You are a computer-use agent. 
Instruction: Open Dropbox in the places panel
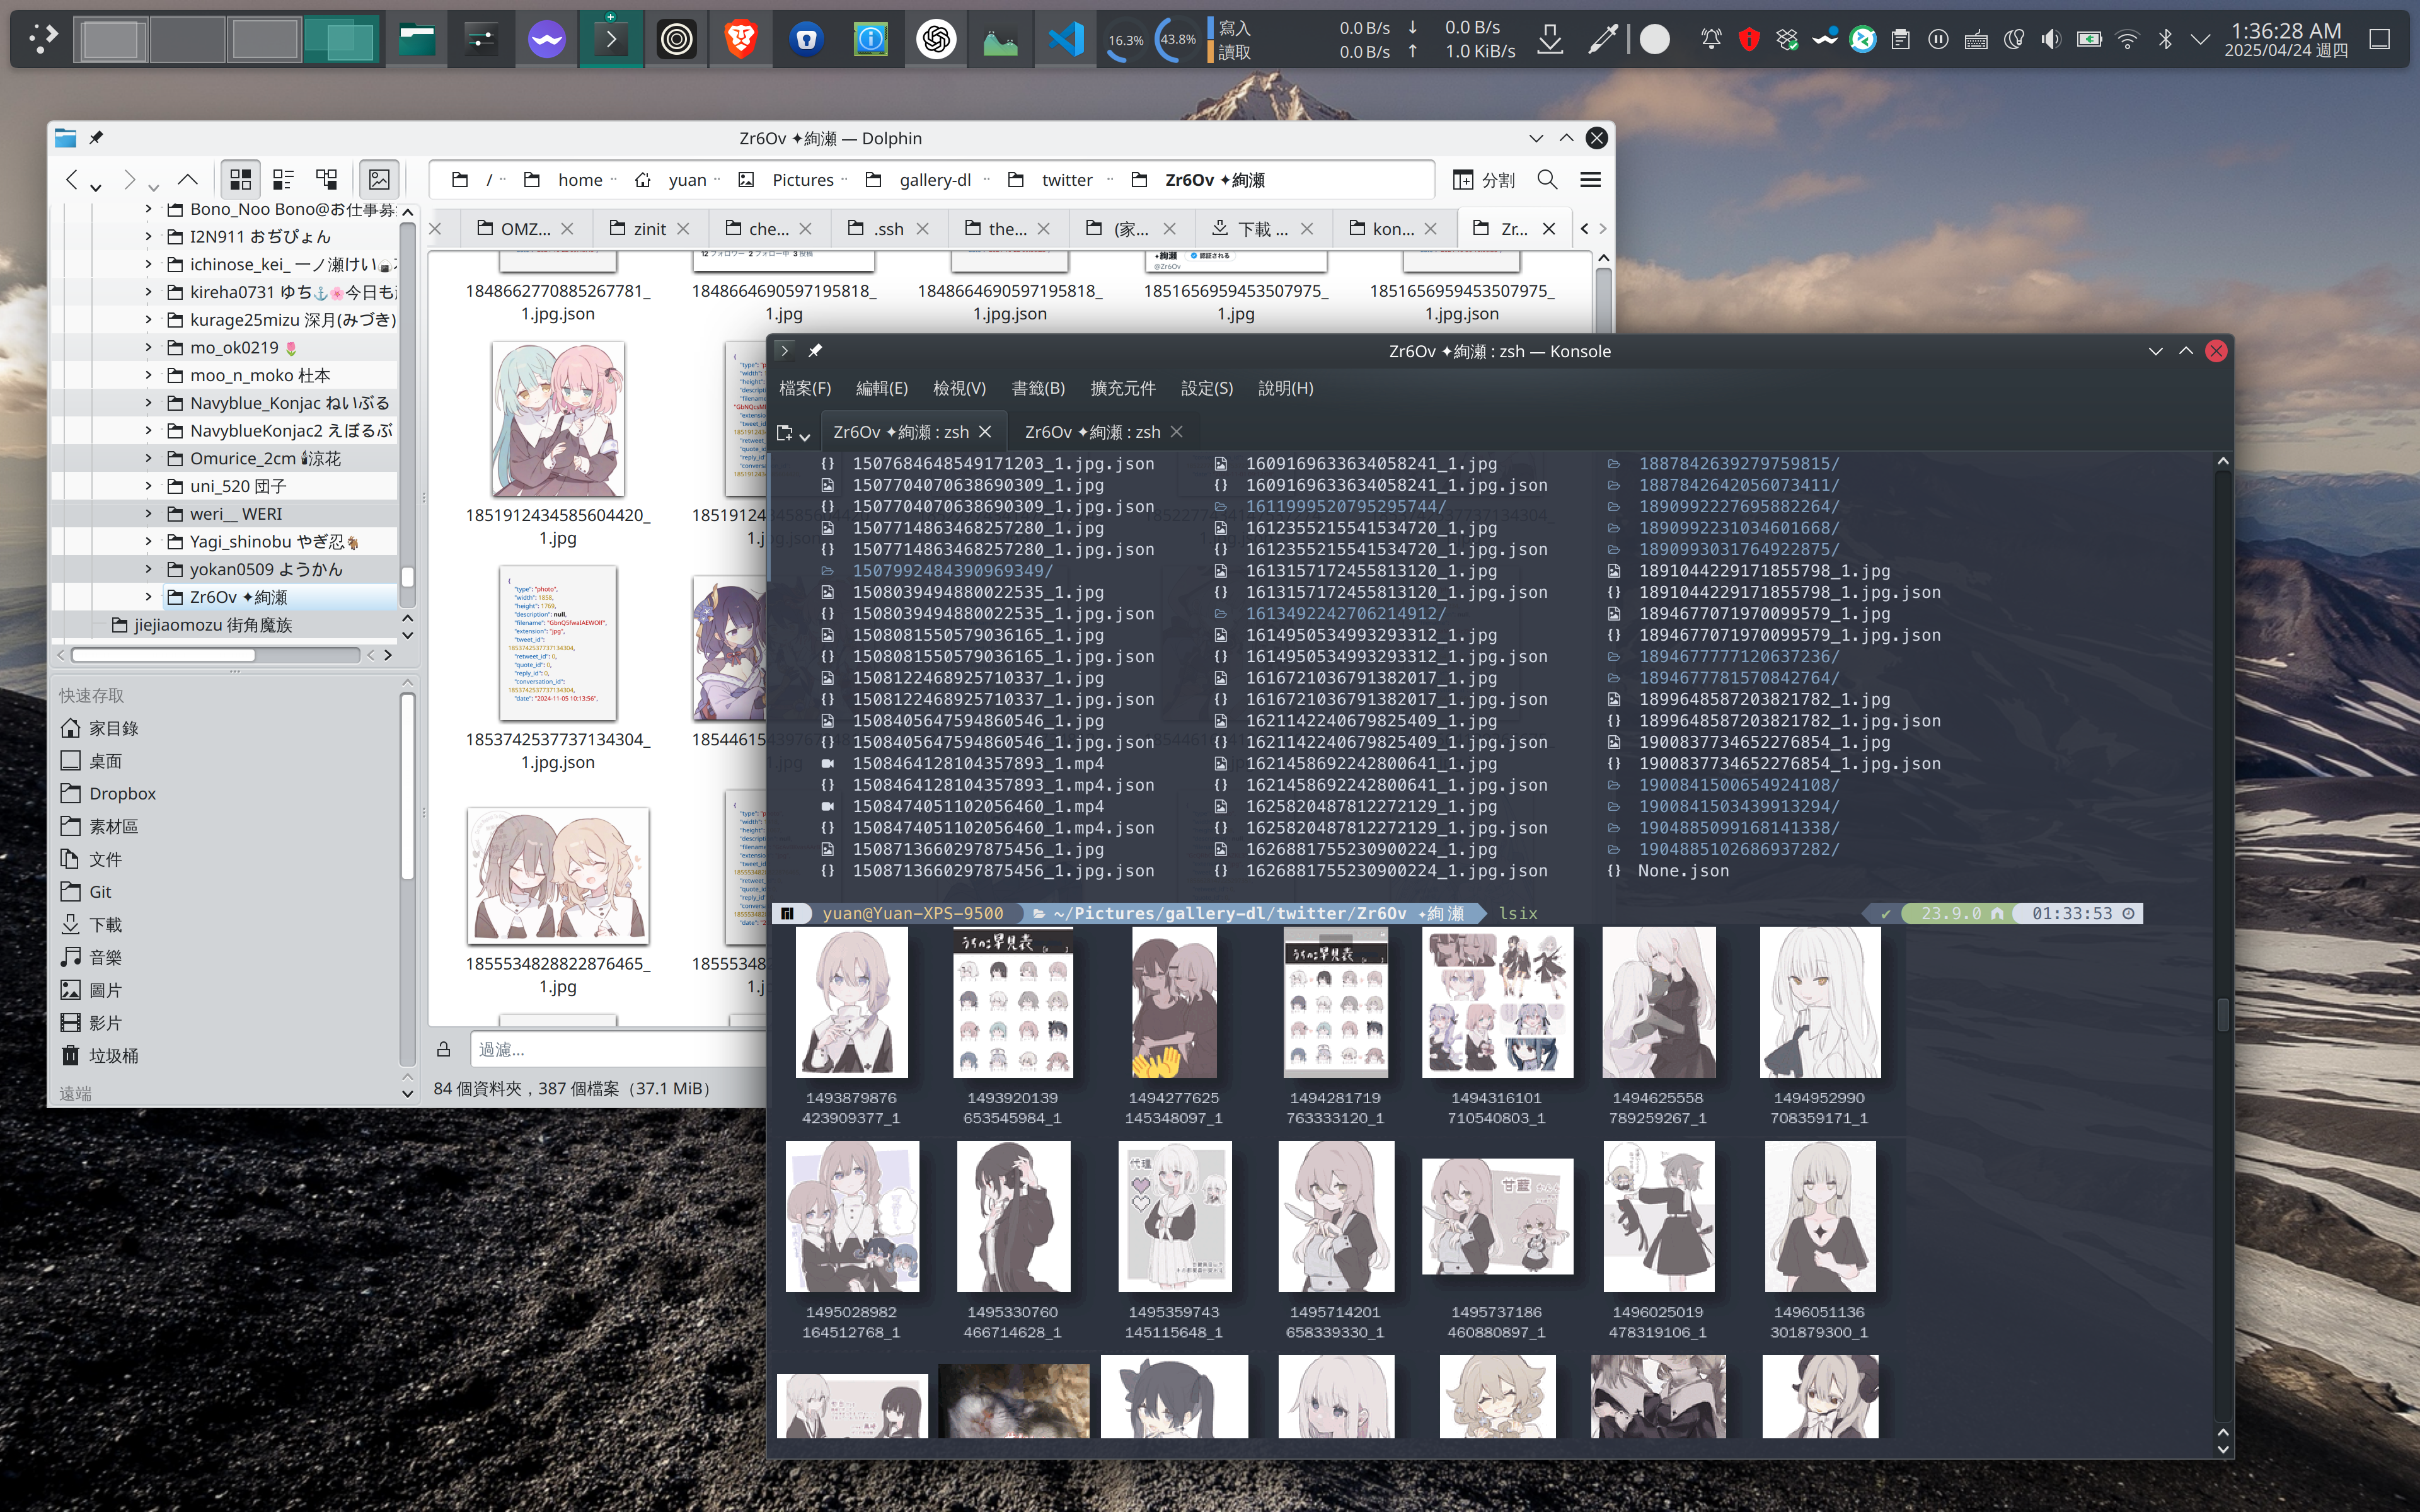122,793
